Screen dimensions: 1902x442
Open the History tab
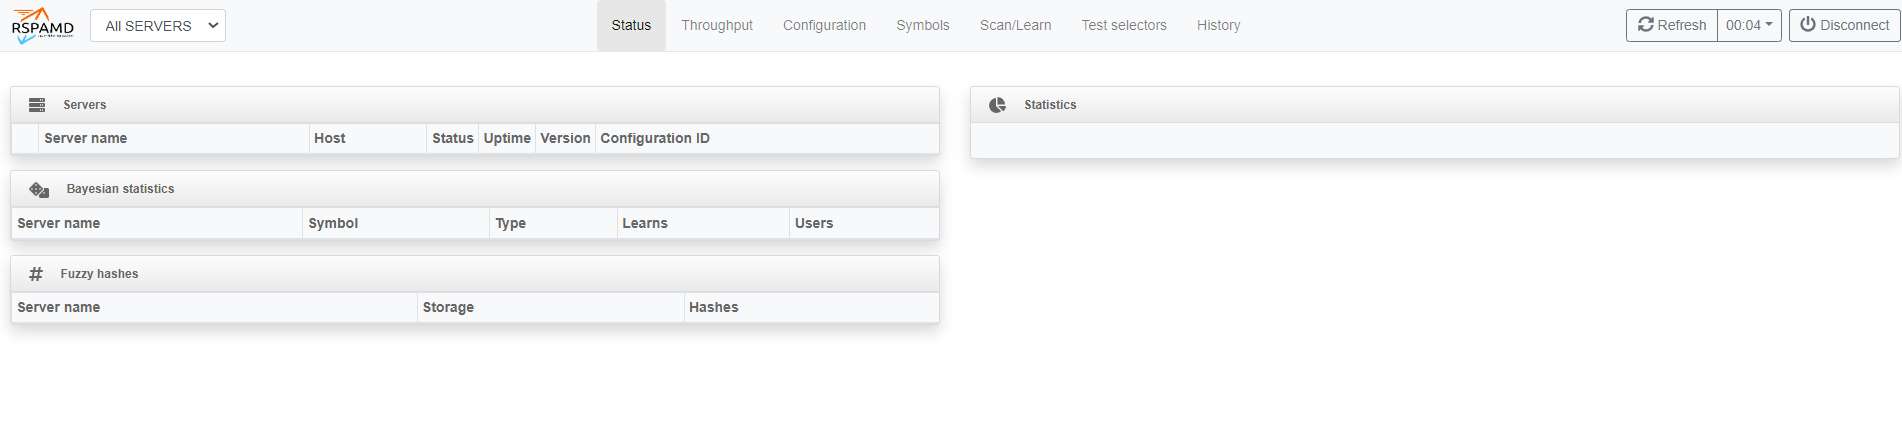tap(1218, 25)
